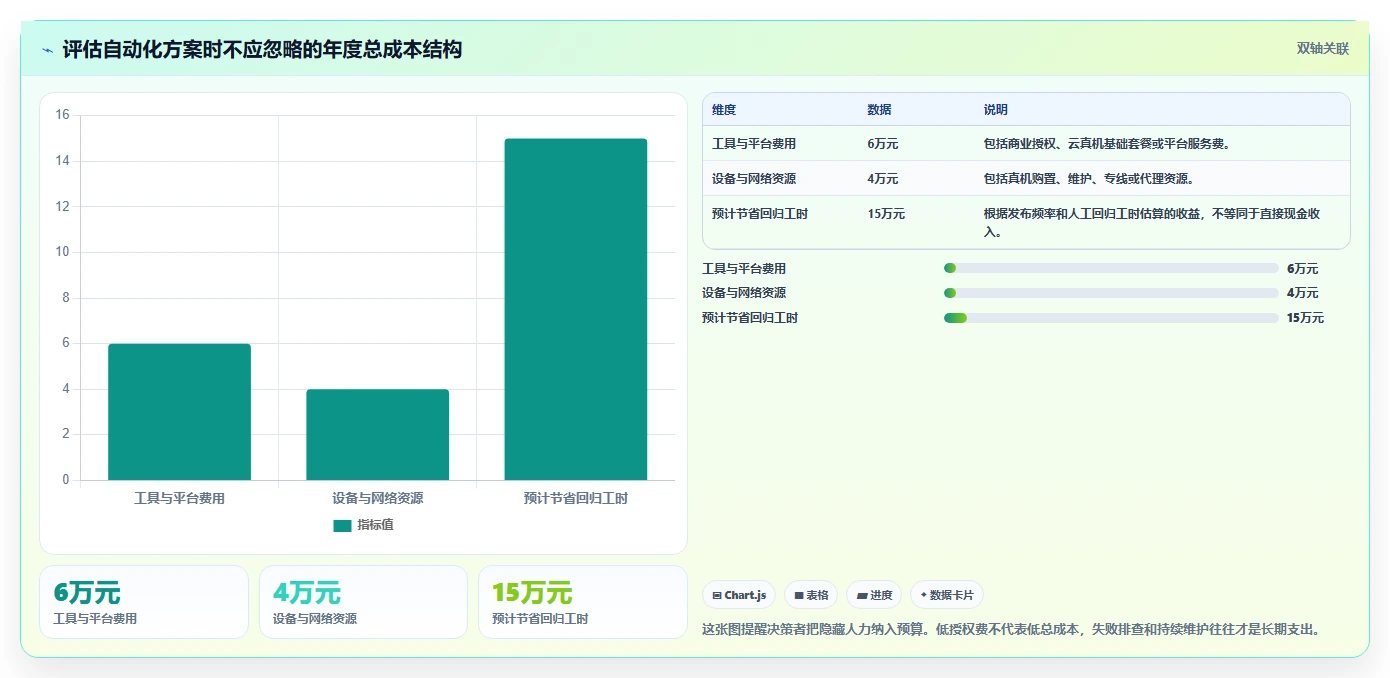Click the x-axis label 工具与平台费用
This screenshot has height=678, width=1390.
[x=179, y=498]
